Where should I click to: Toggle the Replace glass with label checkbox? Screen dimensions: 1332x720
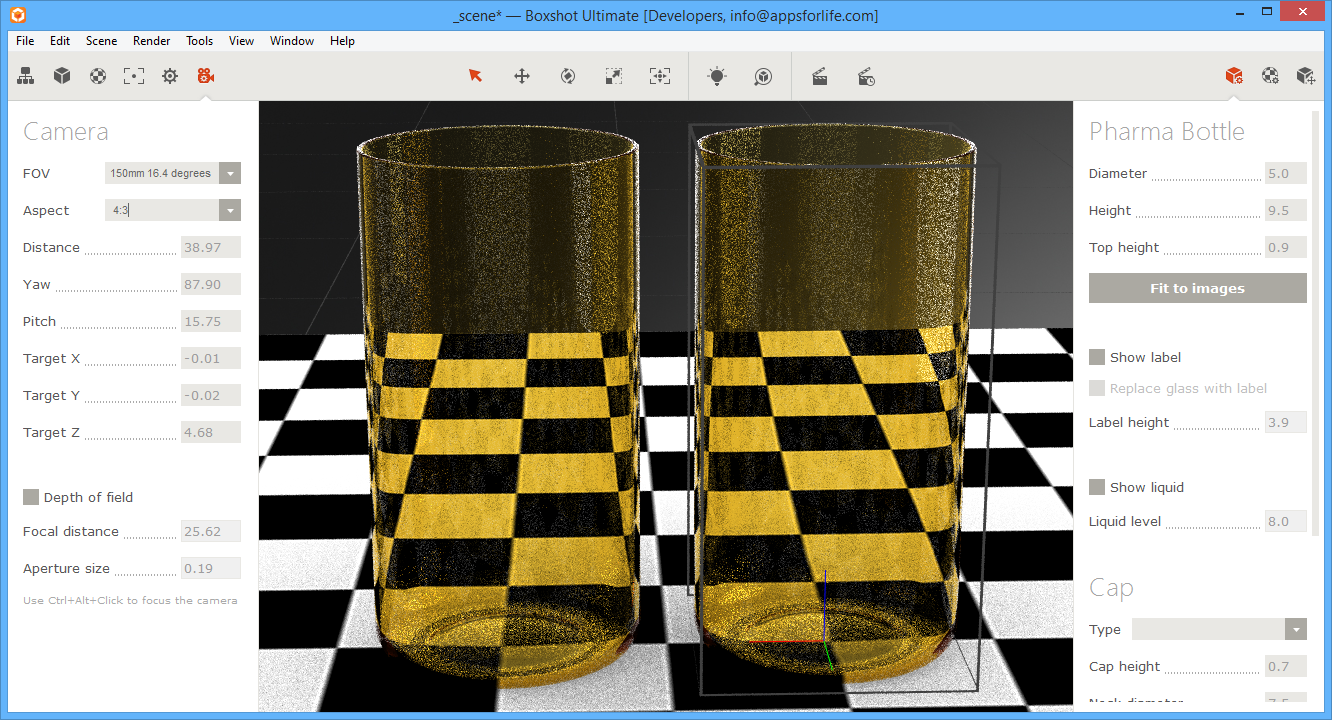[x=1097, y=388]
